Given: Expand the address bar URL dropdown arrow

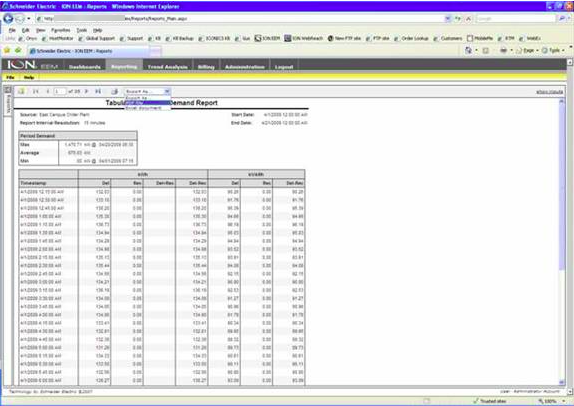Looking at the screenshot, I should [x=448, y=18].
